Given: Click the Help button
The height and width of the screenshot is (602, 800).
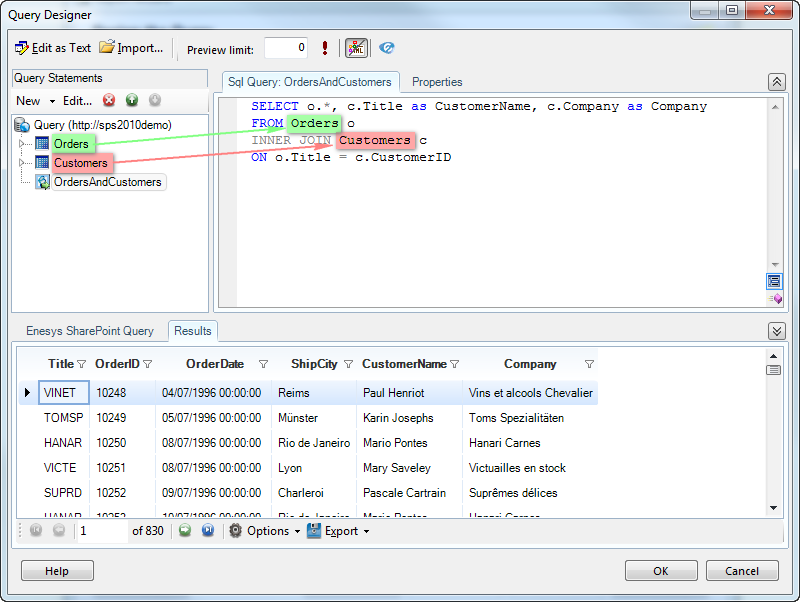Looking at the screenshot, I should [57, 571].
